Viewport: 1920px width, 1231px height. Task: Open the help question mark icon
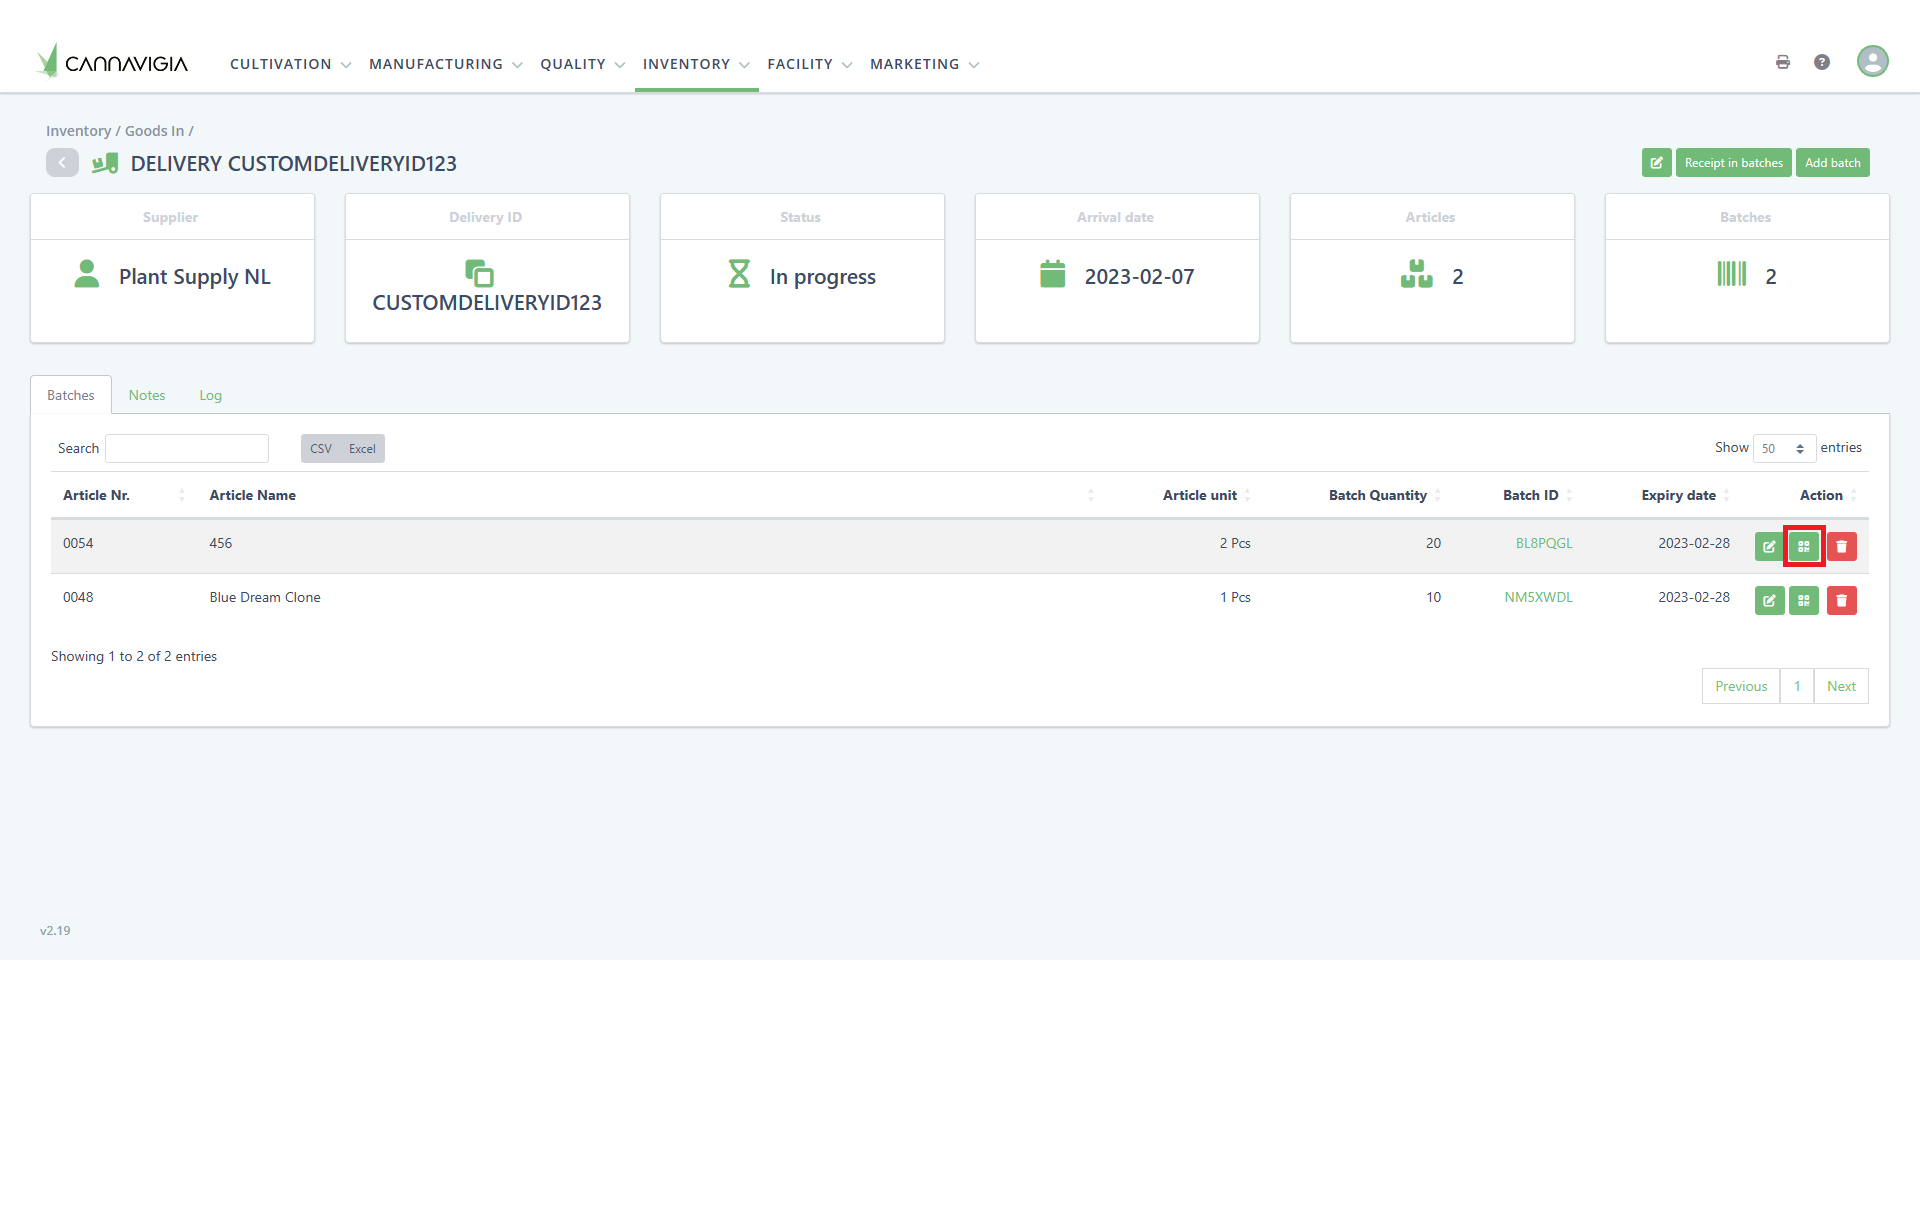coord(1822,62)
